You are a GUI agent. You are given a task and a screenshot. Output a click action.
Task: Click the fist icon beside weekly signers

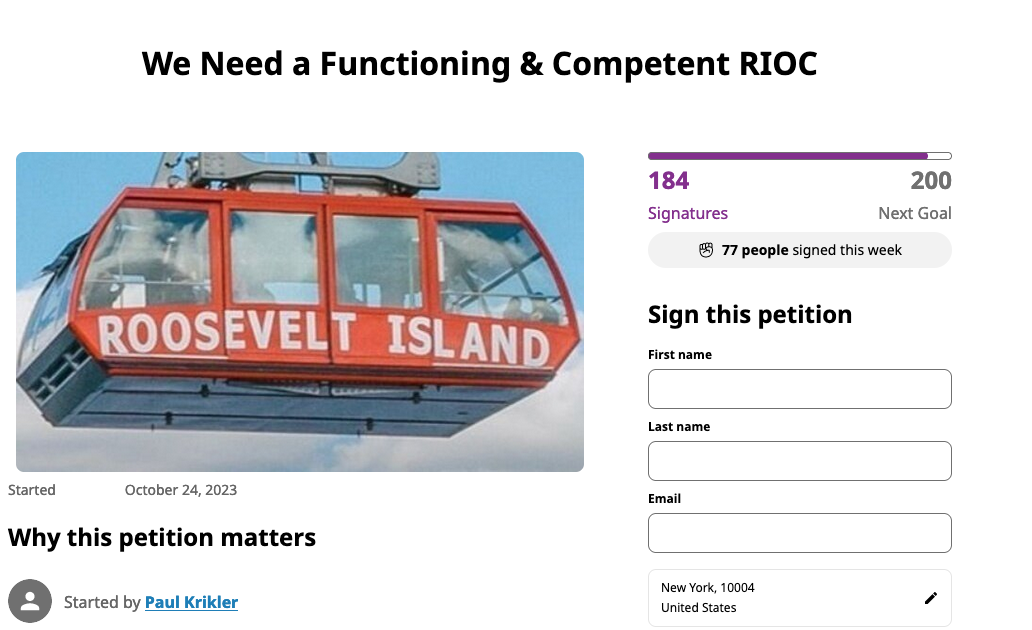tap(706, 250)
